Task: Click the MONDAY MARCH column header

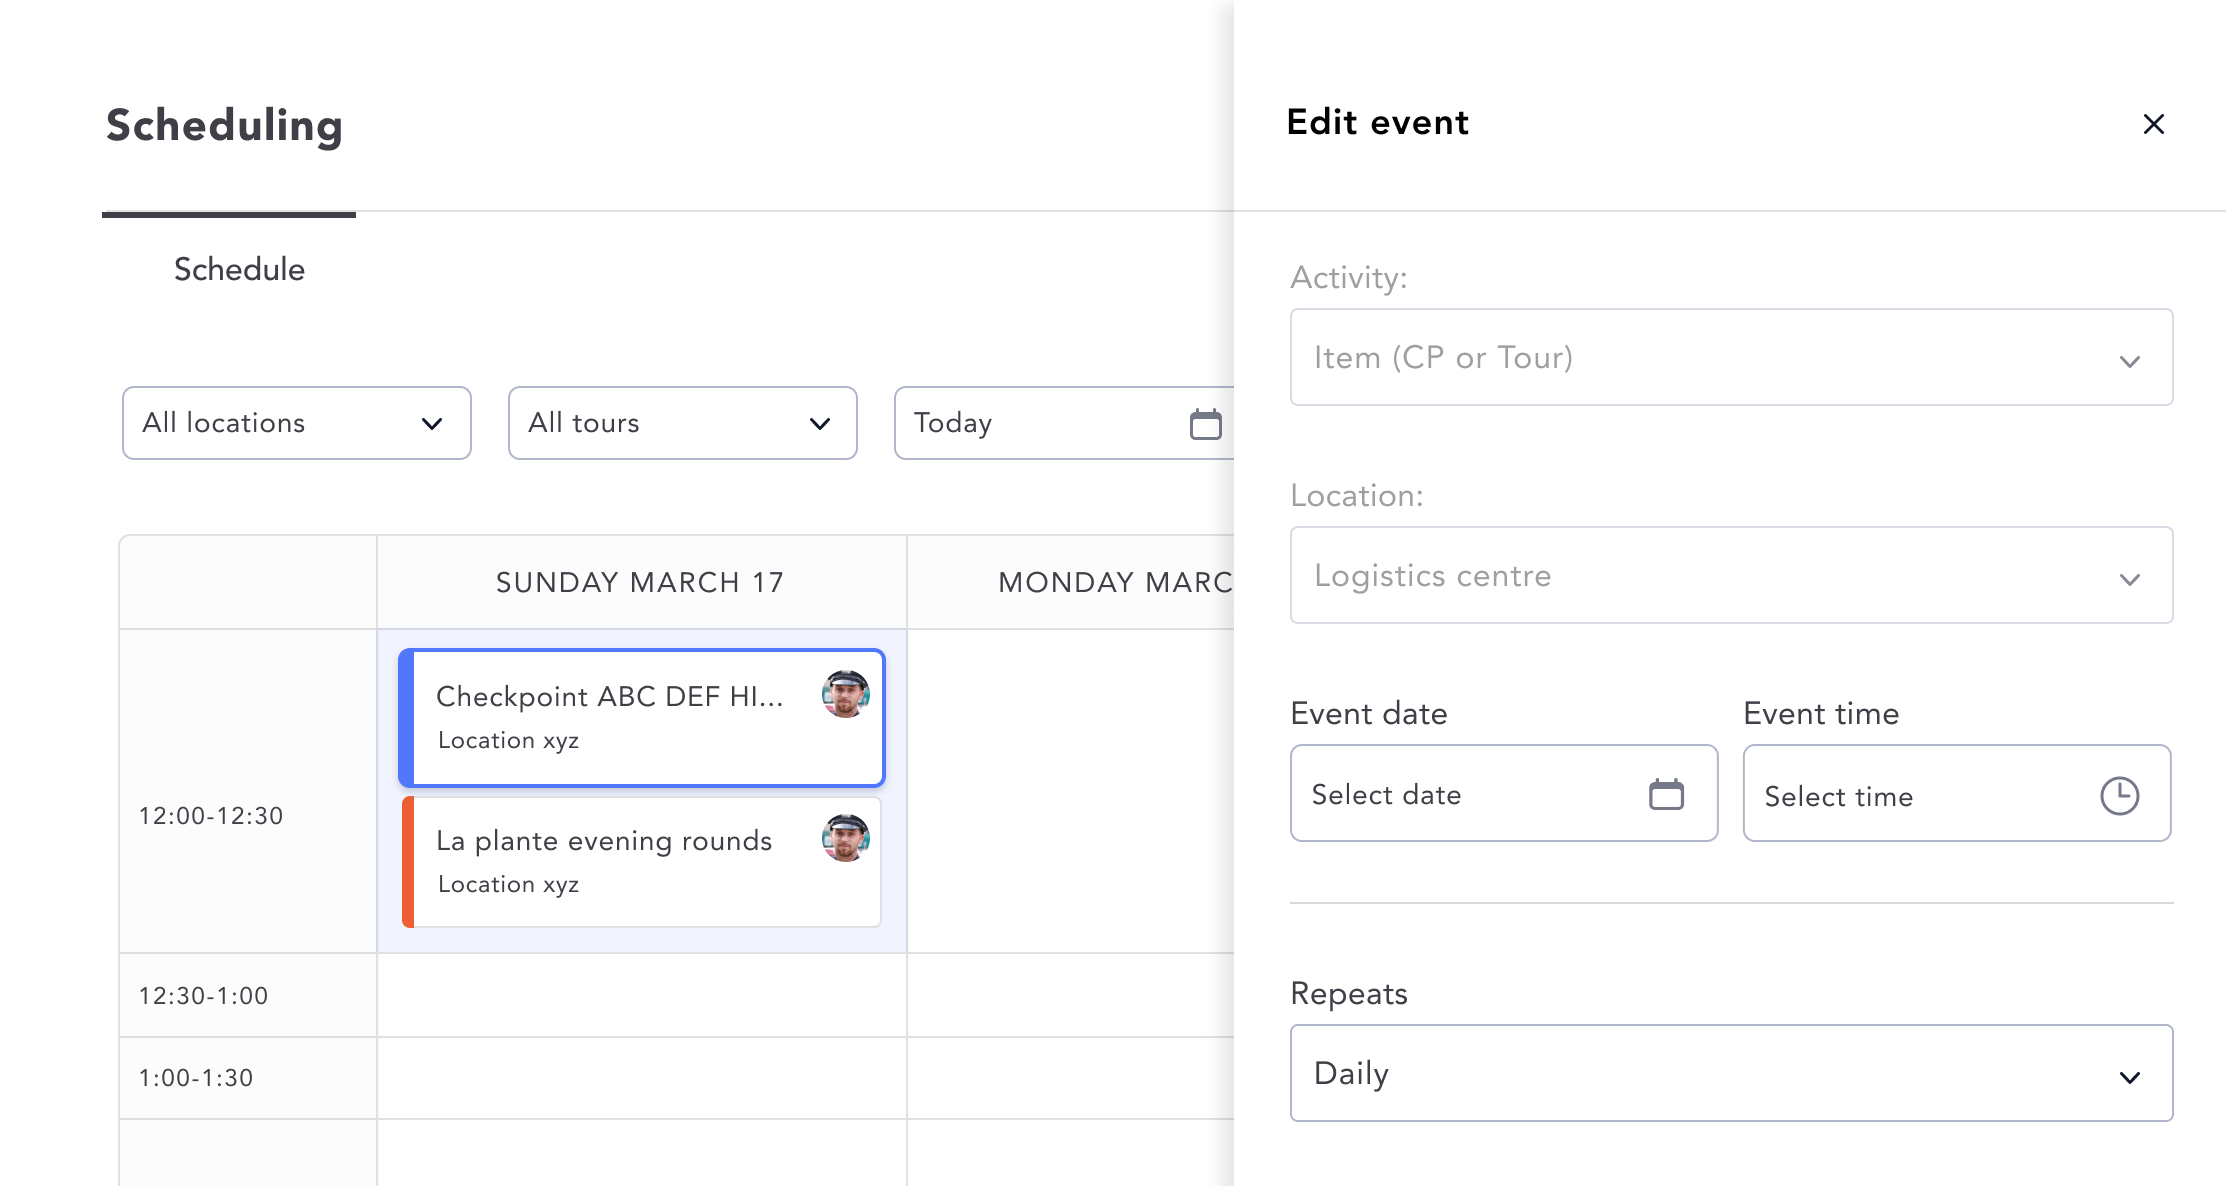Action: [1071, 582]
